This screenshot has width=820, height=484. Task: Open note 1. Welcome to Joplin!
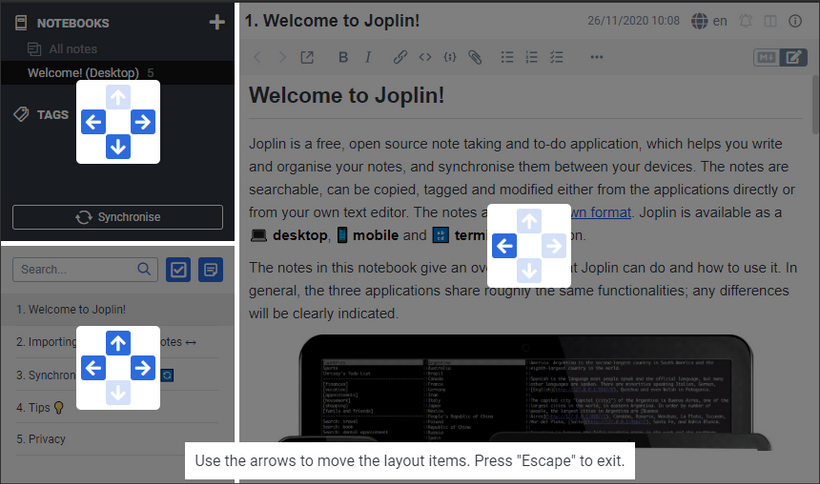pos(118,309)
